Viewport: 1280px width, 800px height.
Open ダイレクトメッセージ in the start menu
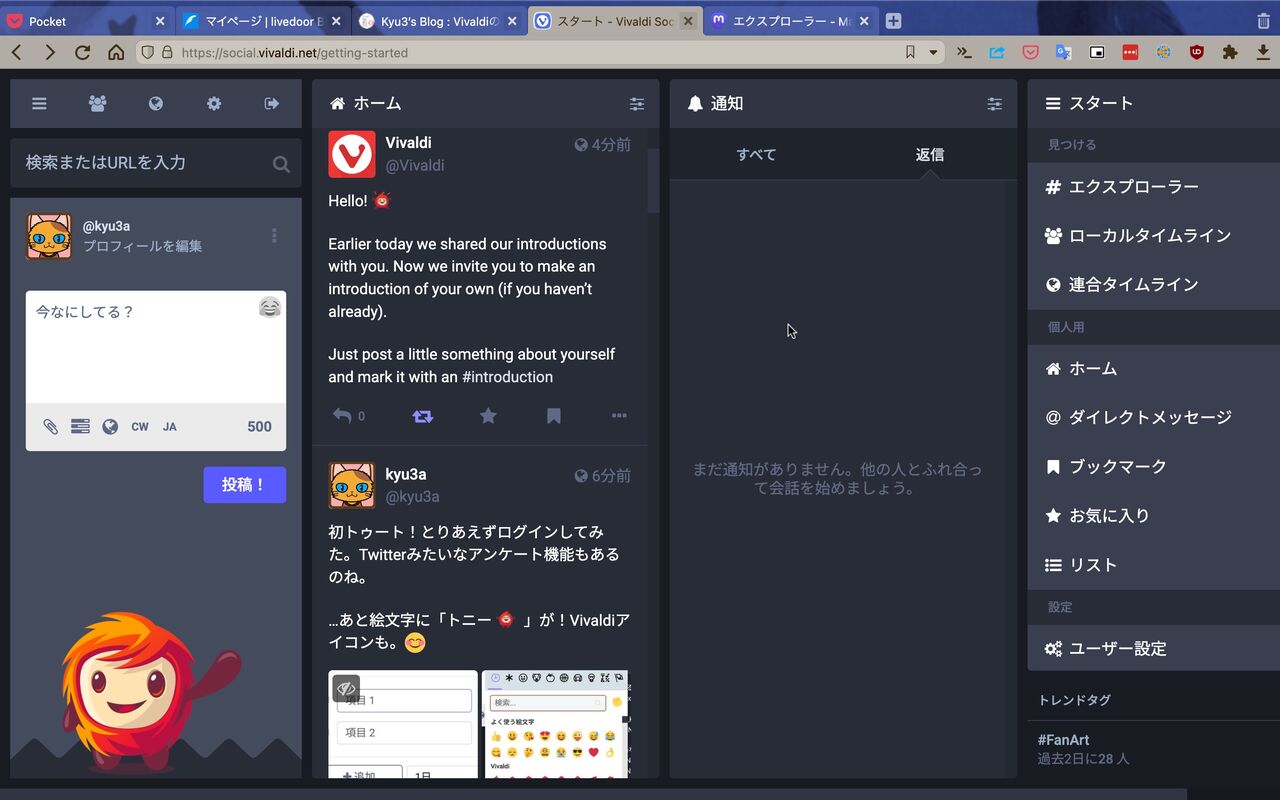1153,418
